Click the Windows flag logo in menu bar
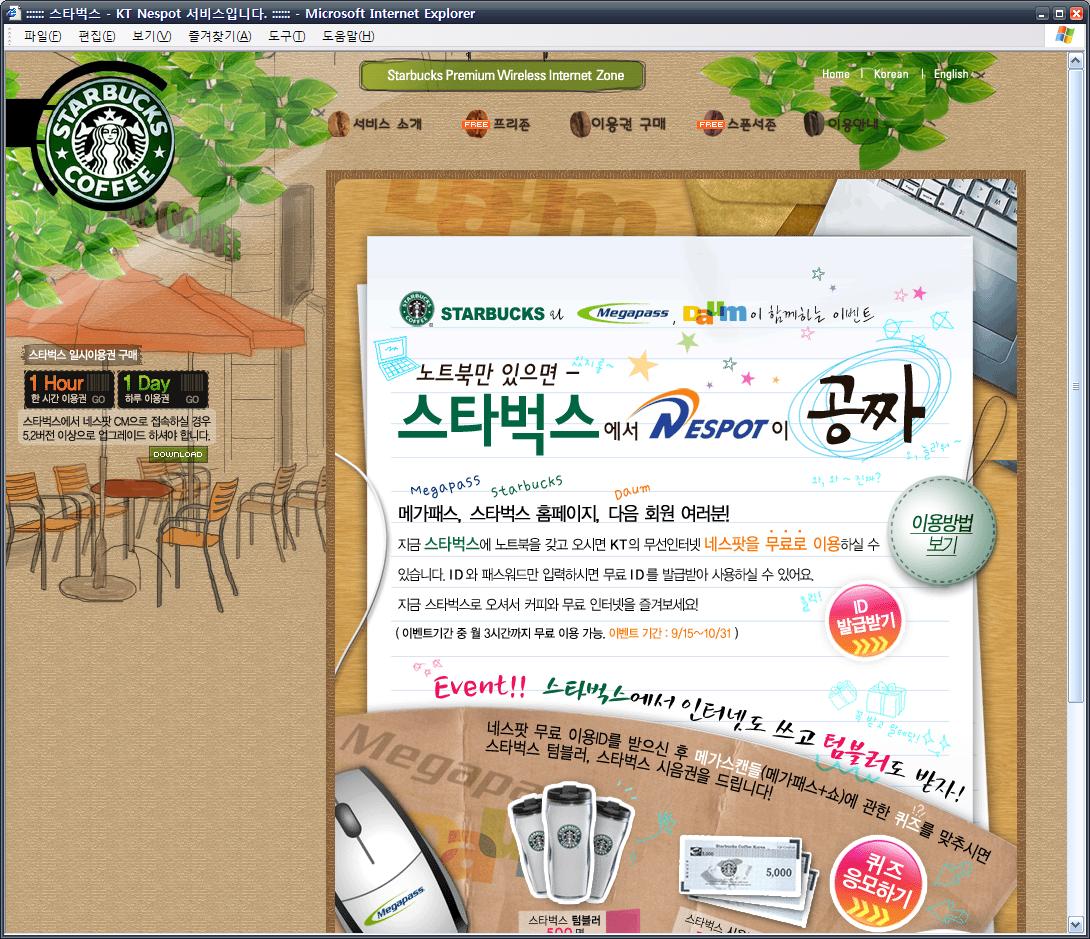The image size is (1090, 939). (x=1064, y=35)
